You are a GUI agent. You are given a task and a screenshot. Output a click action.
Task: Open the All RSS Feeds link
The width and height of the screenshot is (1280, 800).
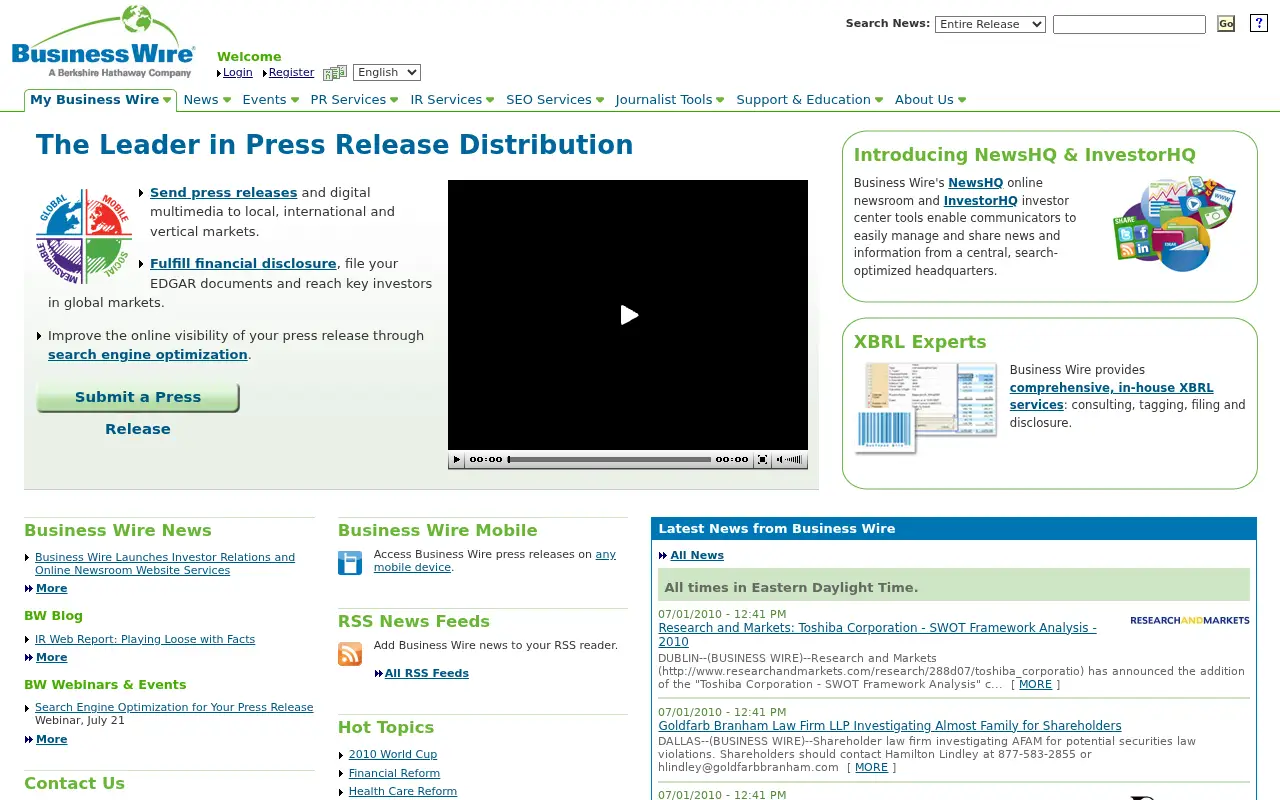point(427,674)
